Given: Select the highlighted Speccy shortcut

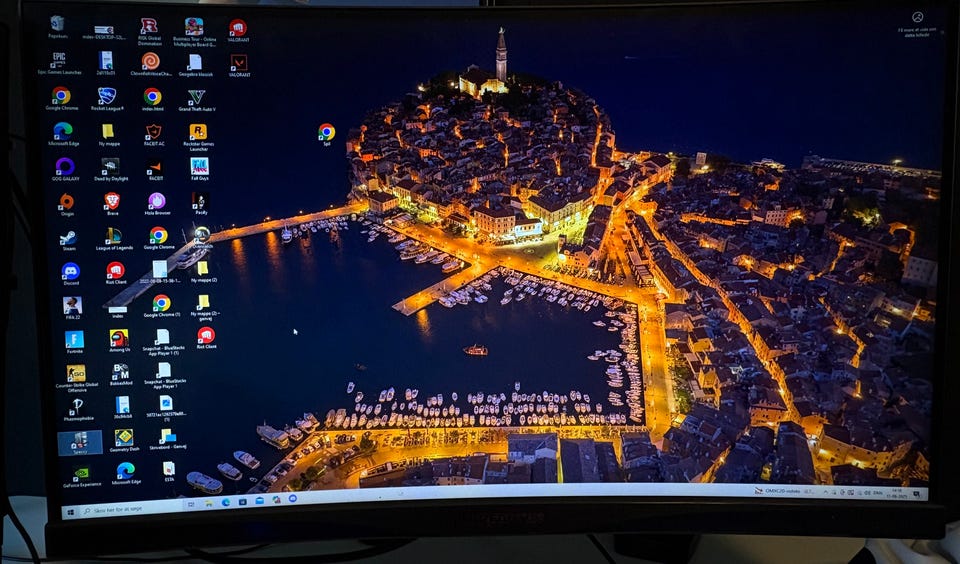Looking at the screenshot, I should pyautogui.click(x=80, y=443).
